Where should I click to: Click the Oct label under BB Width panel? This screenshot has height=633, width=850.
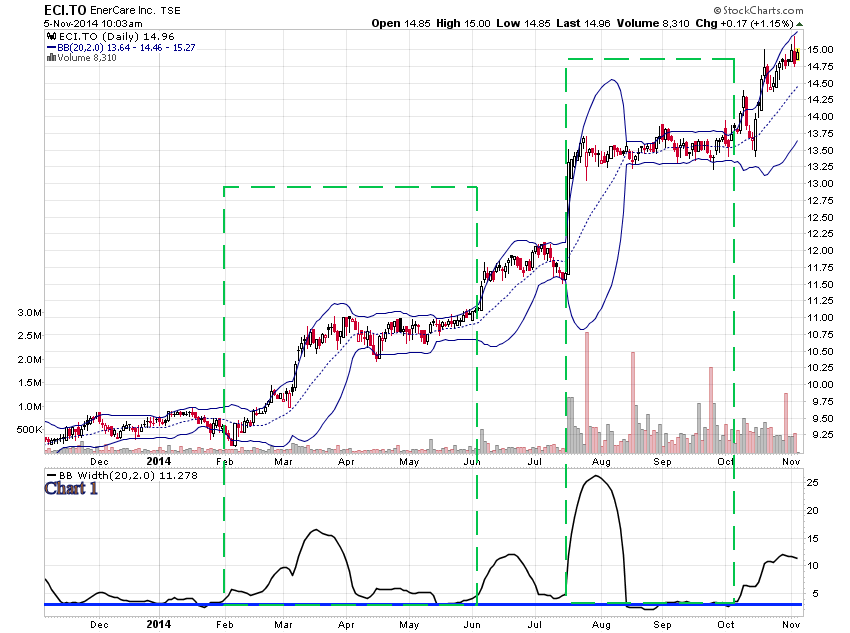click(725, 624)
